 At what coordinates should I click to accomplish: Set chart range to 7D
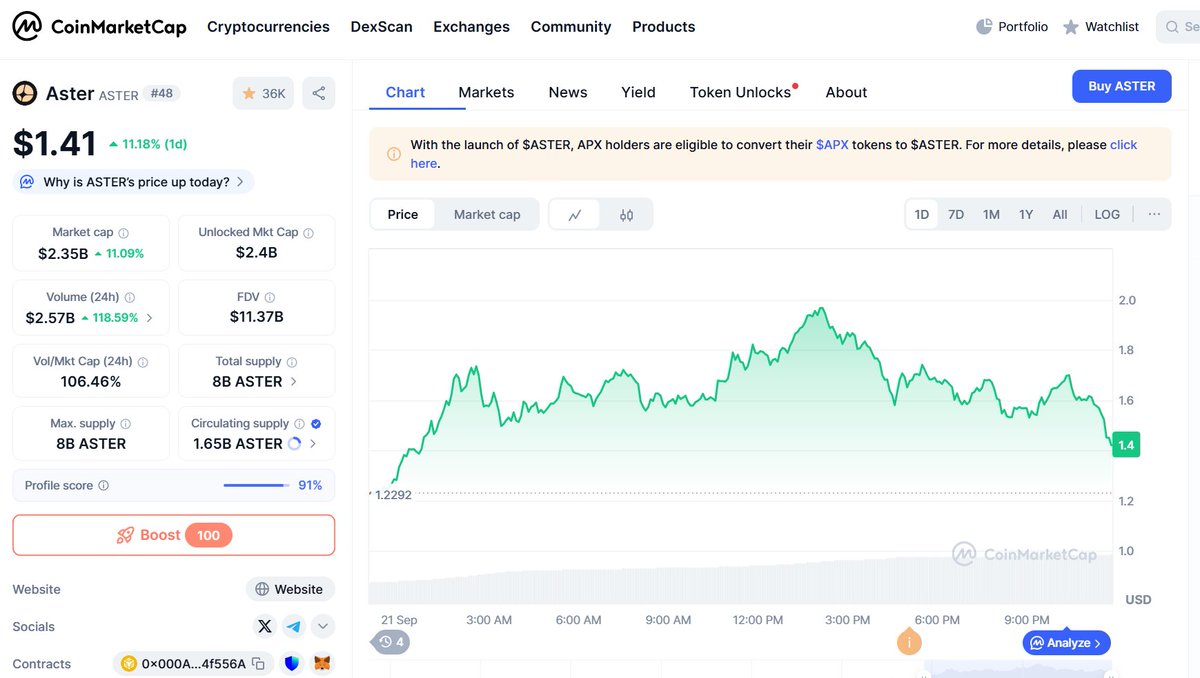click(x=956, y=214)
